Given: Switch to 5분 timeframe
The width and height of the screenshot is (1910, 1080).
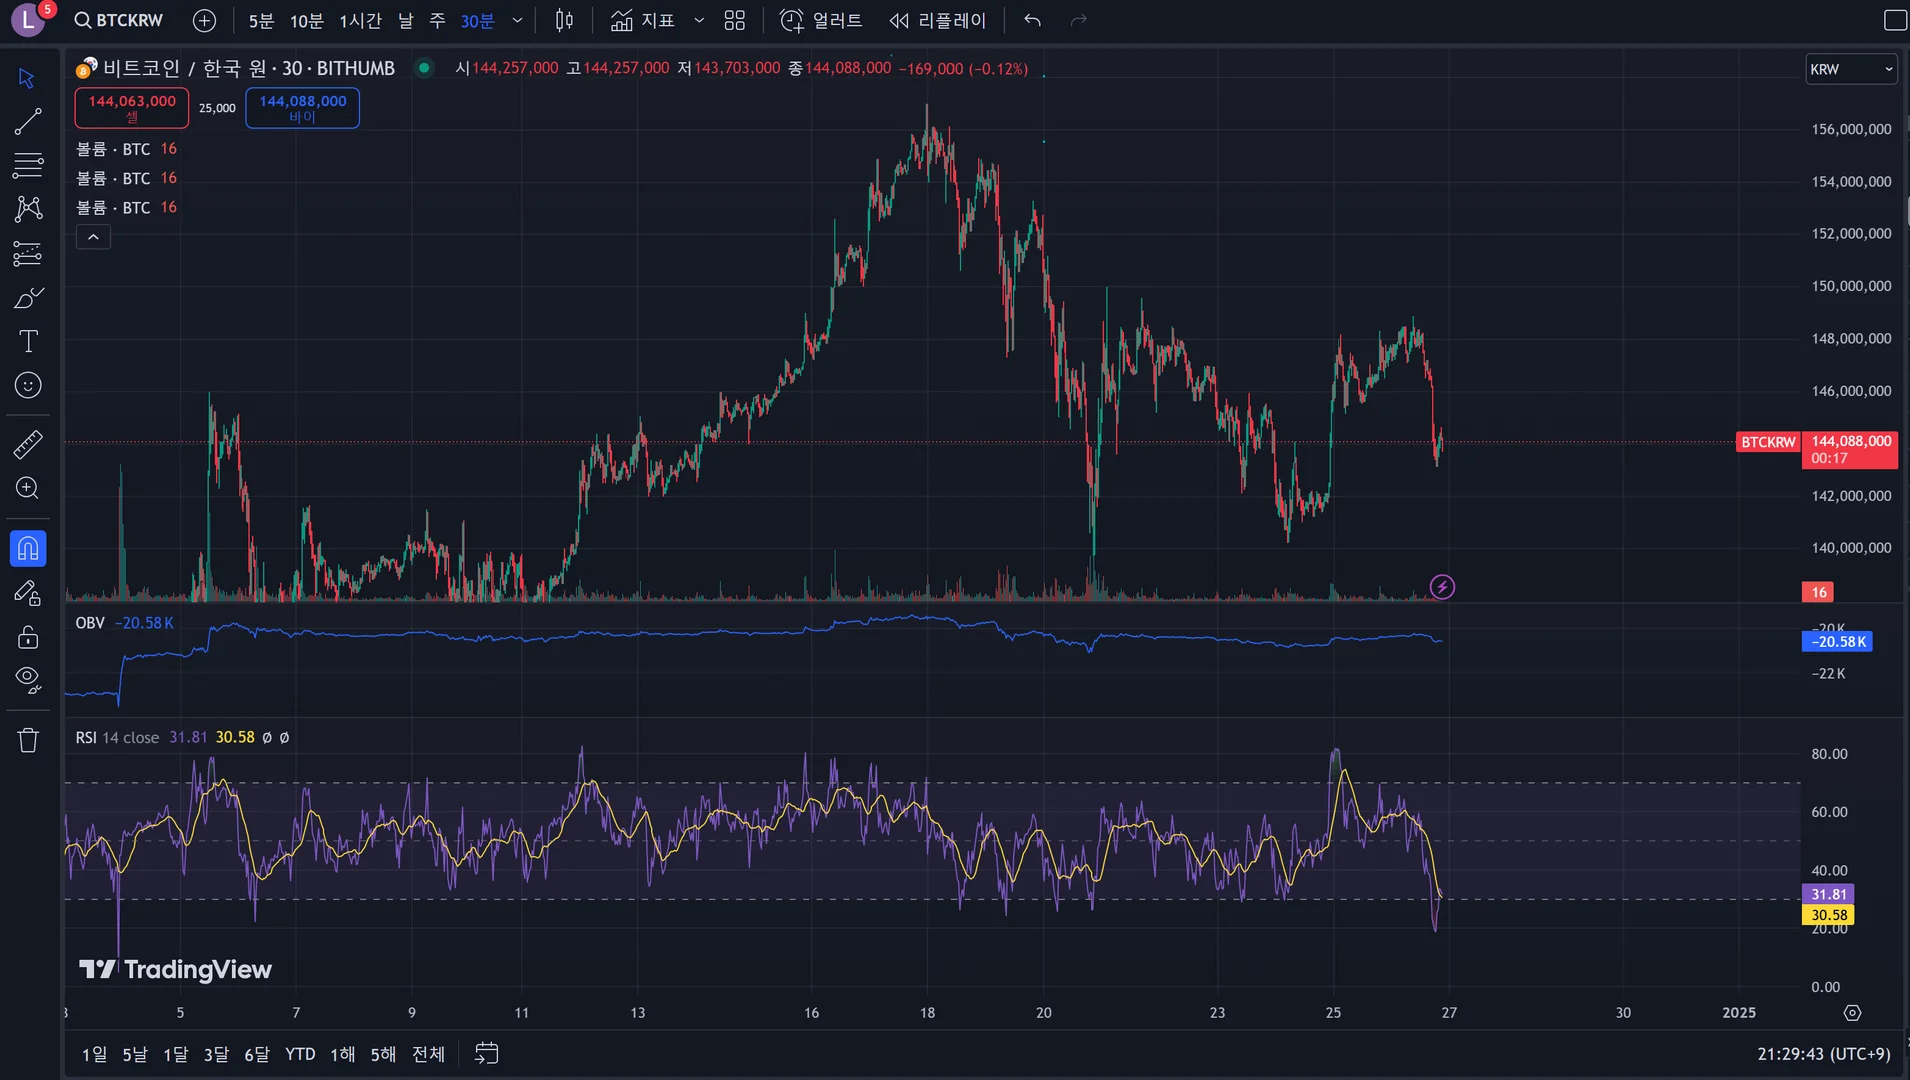Looking at the screenshot, I should (x=261, y=20).
